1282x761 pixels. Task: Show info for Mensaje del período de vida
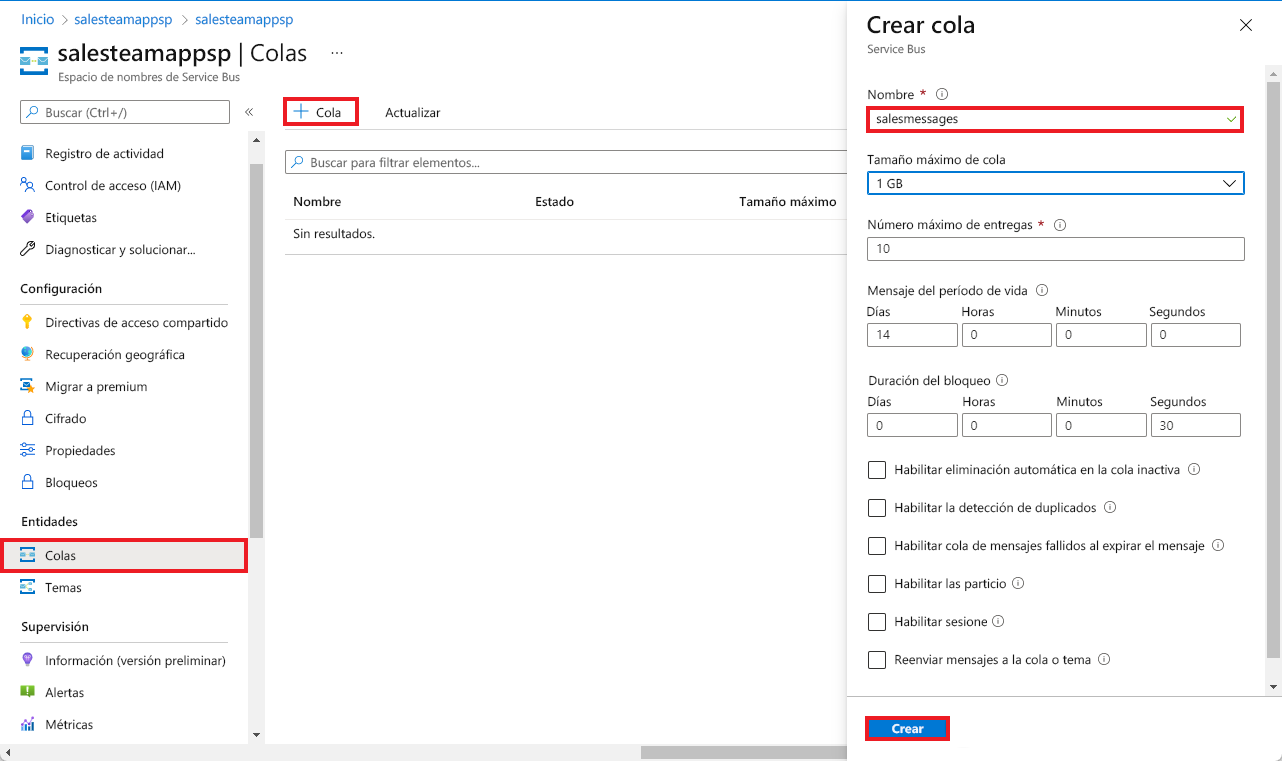[x=1042, y=290]
